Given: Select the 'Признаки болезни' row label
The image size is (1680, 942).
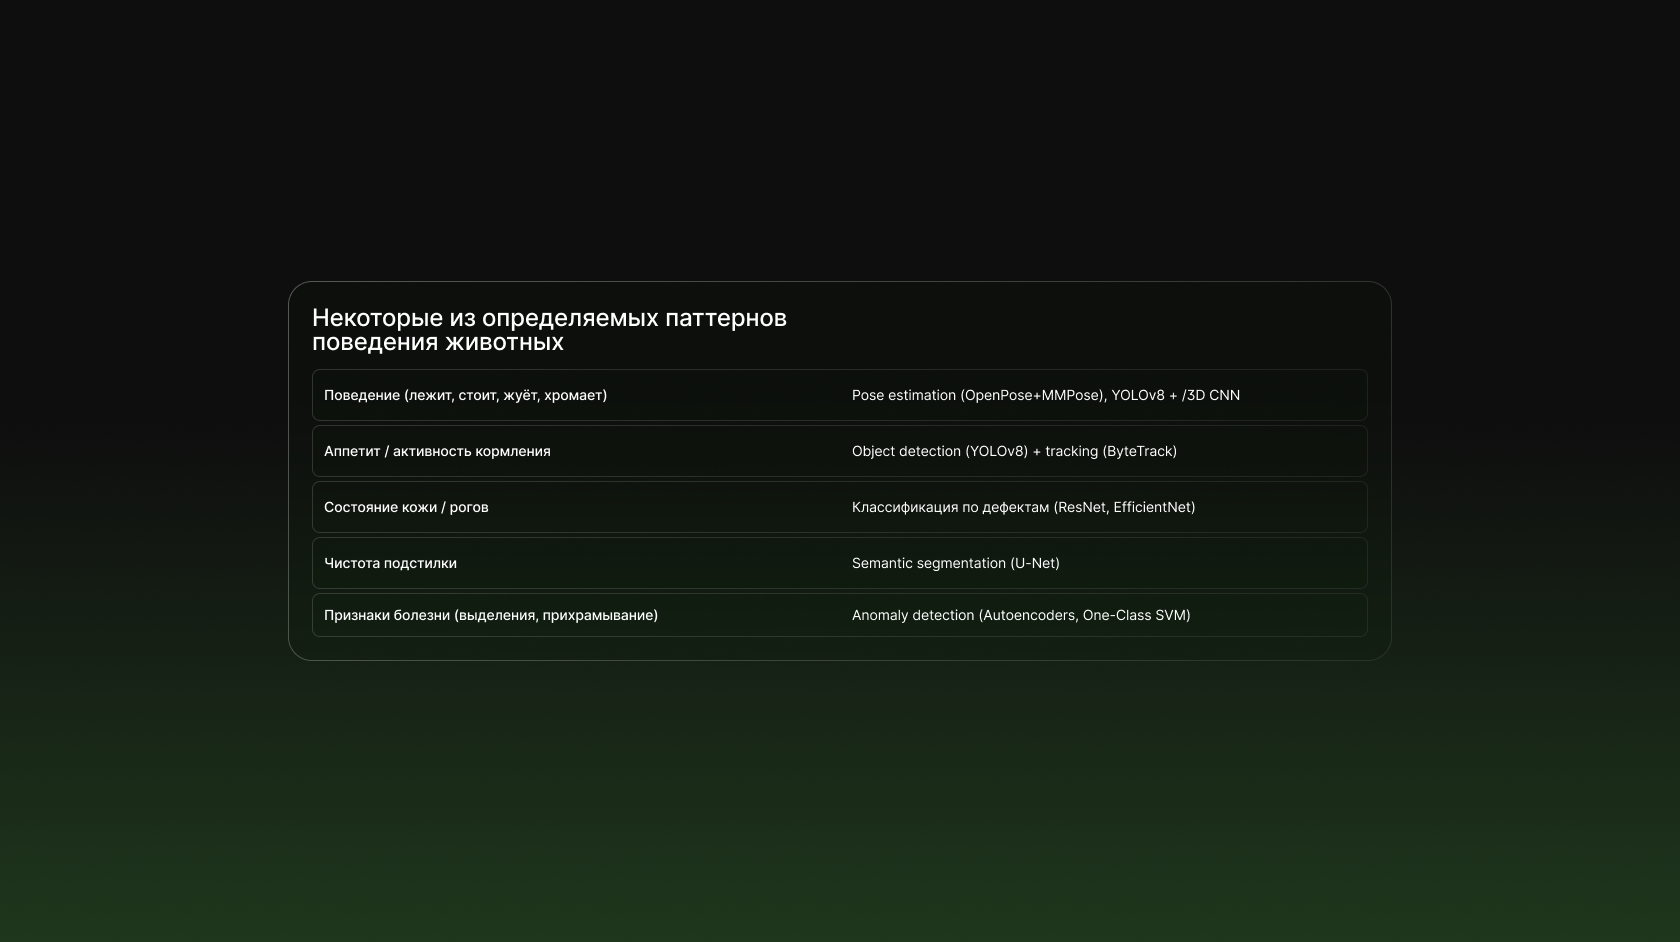Looking at the screenshot, I should (387, 615).
